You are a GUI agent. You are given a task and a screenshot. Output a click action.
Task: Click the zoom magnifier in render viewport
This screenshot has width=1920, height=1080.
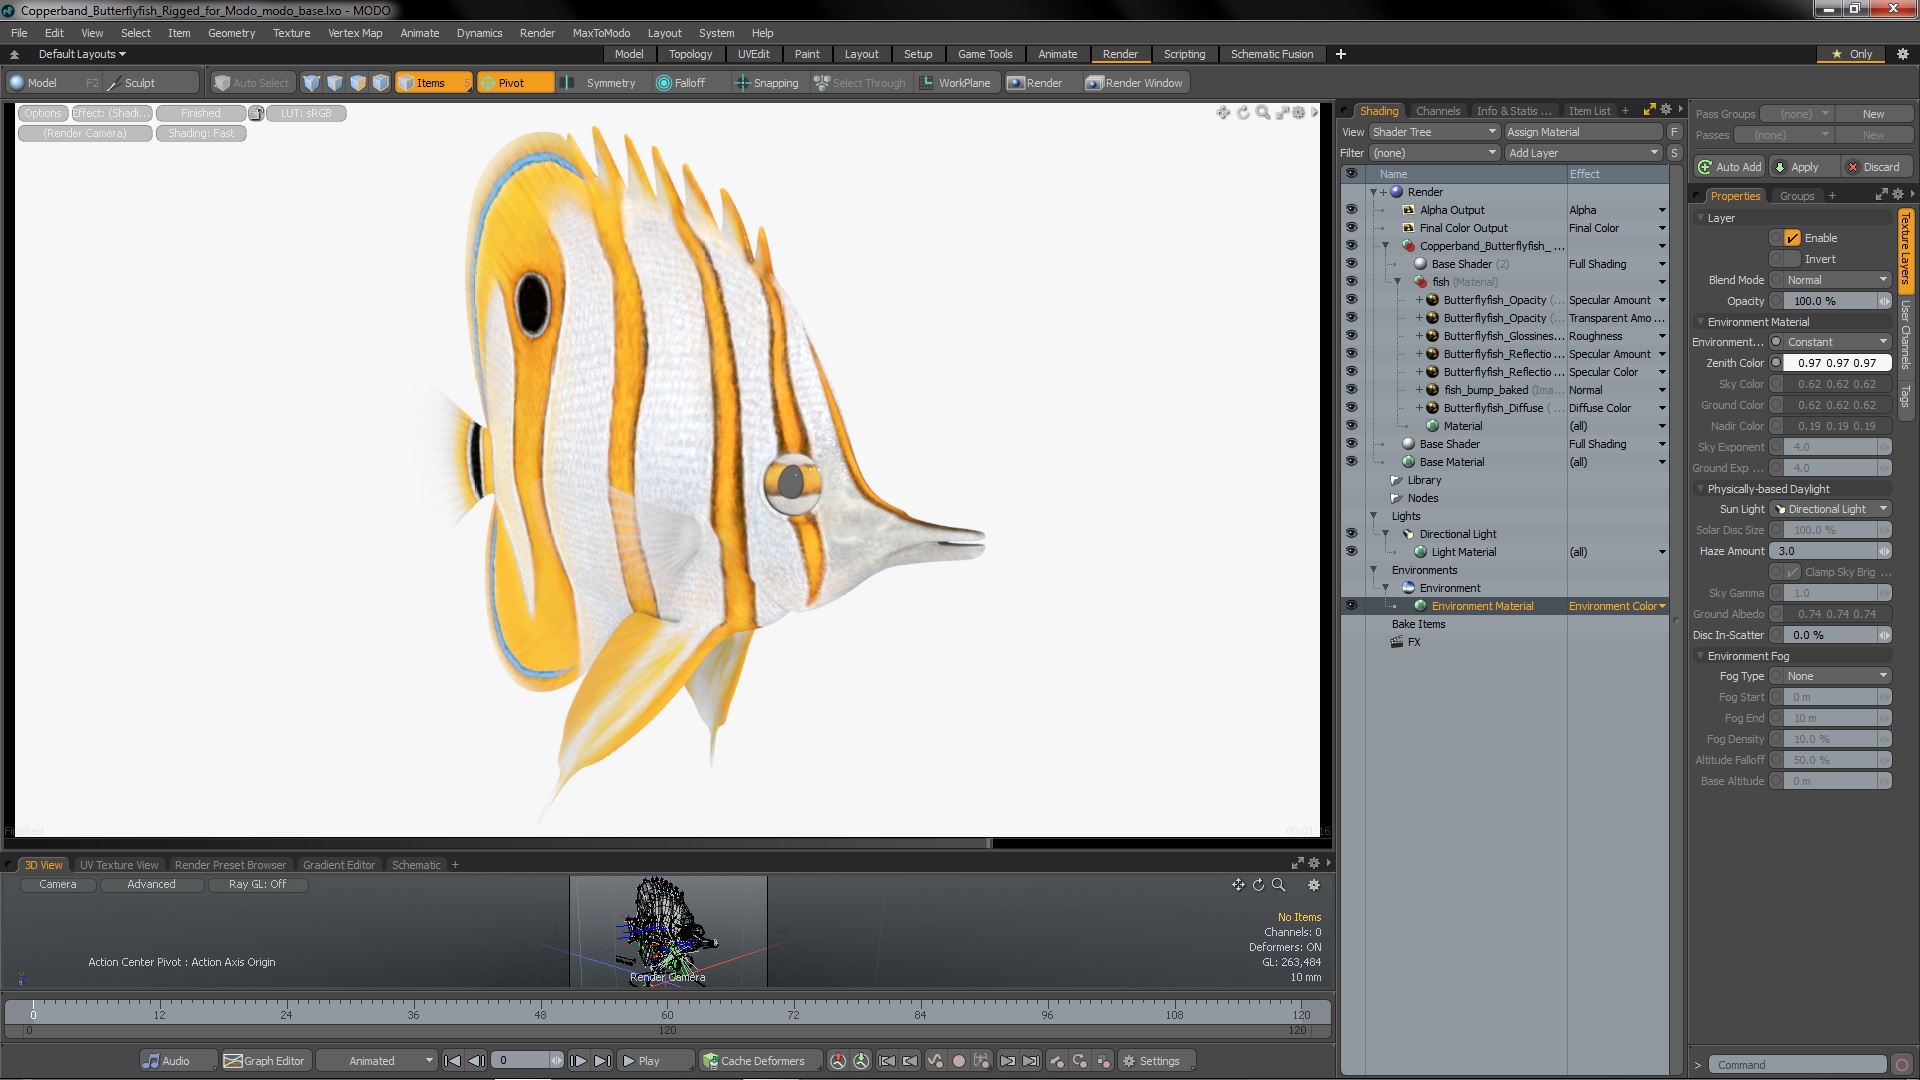click(1263, 113)
